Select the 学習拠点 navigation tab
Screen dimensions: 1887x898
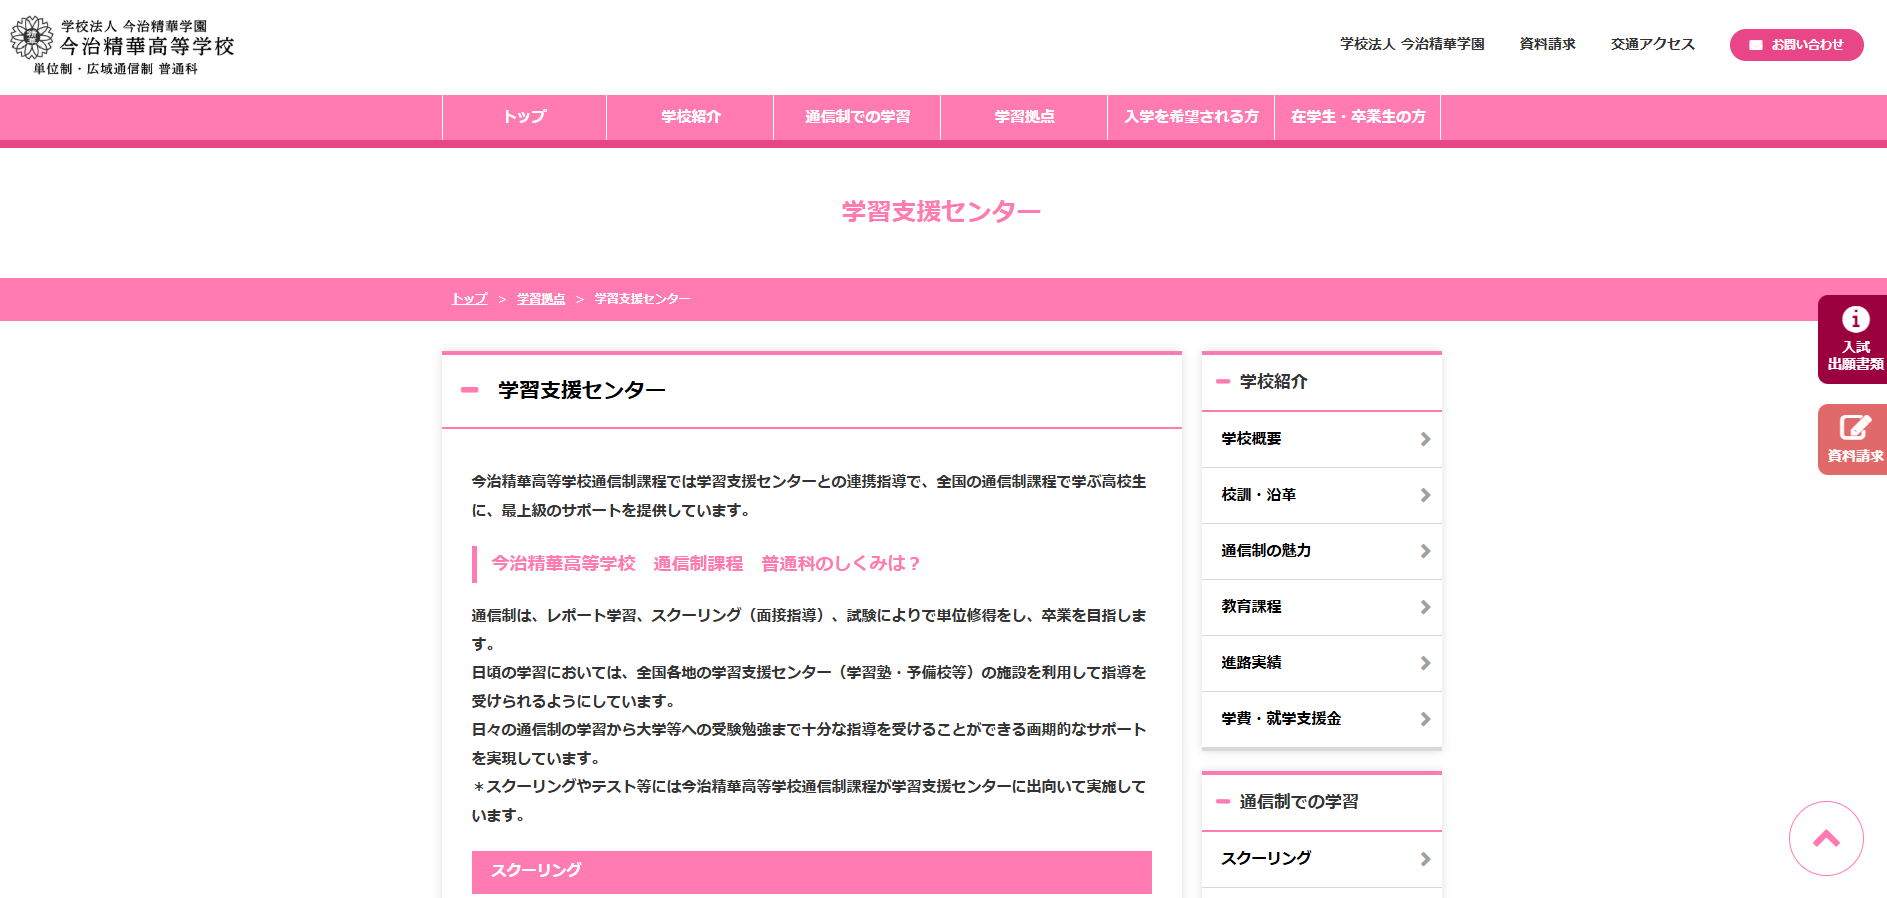pos(1024,117)
